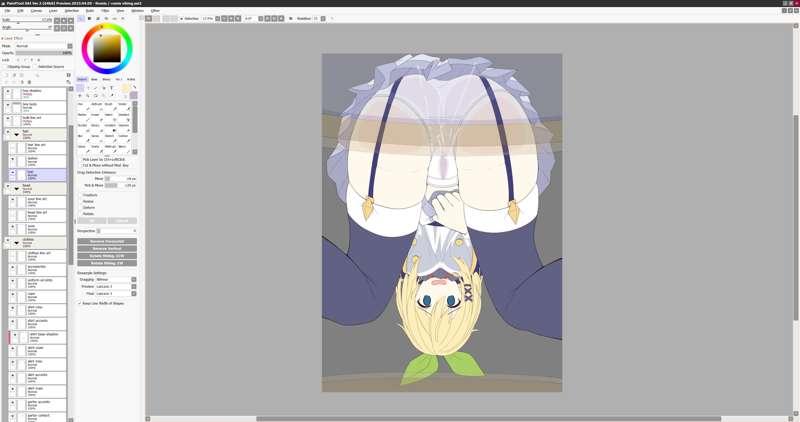
Task: Click the Perspective slider
Action: point(116,231)
